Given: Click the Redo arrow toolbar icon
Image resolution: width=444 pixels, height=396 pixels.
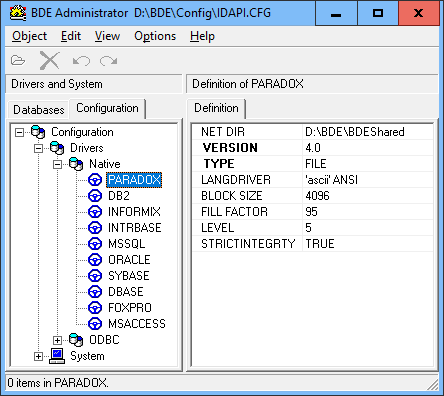Looking at the screenshot, I should click(108, 61).
